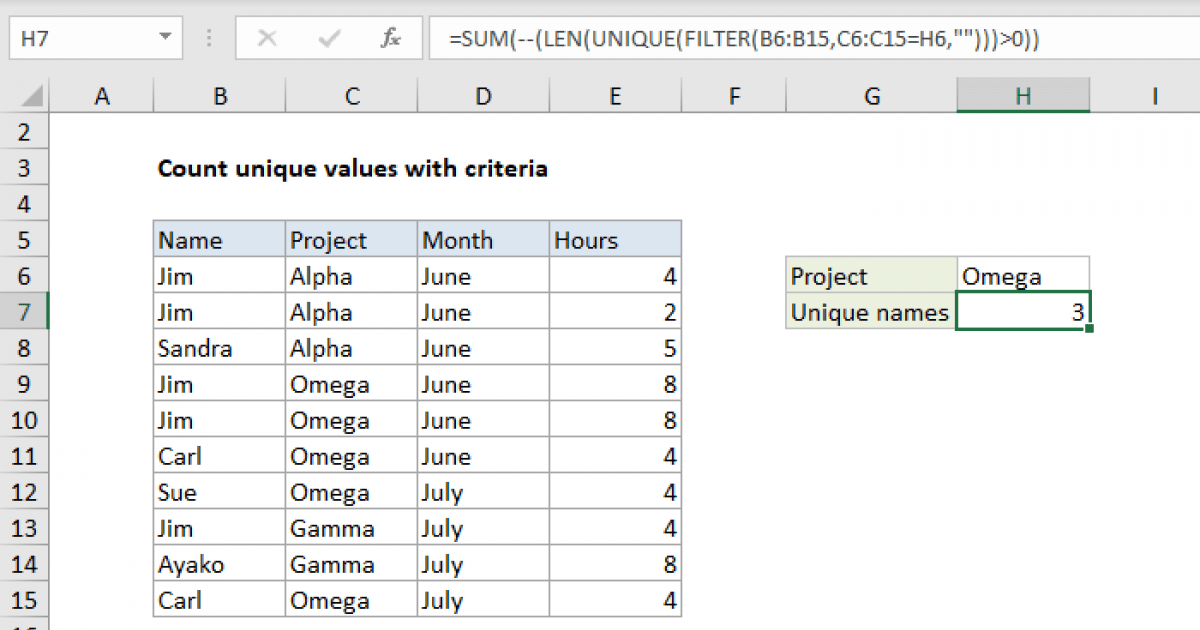The height and width of the screenshot is (630, 1200).
Task: Open the Name Box dropdown arrow
Action: [x=165, y=39]
